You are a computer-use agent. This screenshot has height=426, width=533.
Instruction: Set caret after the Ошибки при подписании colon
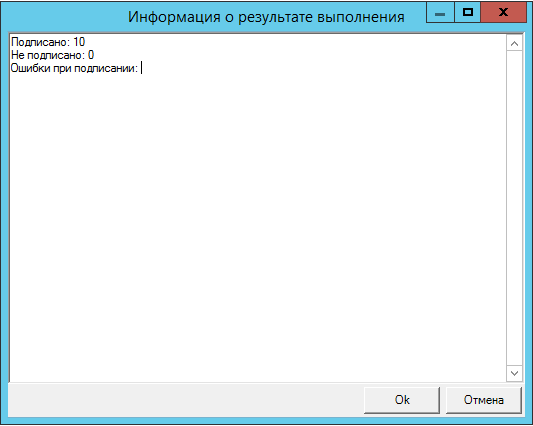[140, 68]
